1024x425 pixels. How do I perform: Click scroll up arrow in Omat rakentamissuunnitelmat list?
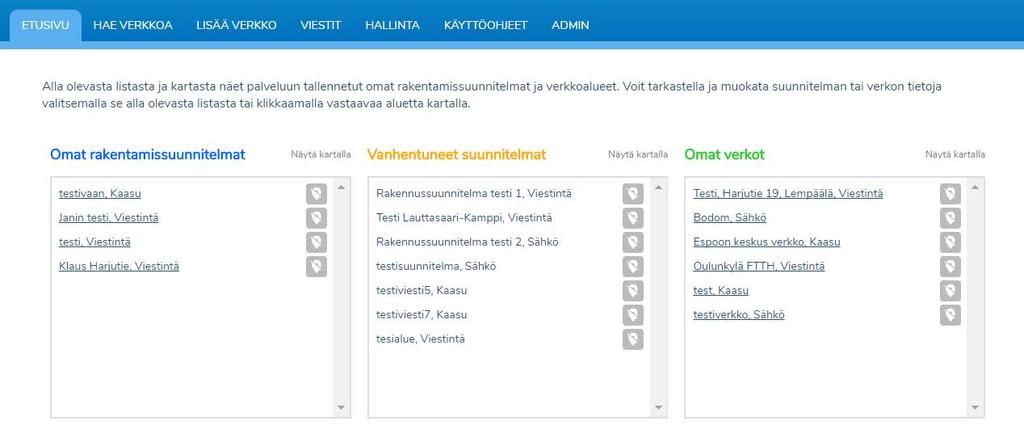(341, 188)
